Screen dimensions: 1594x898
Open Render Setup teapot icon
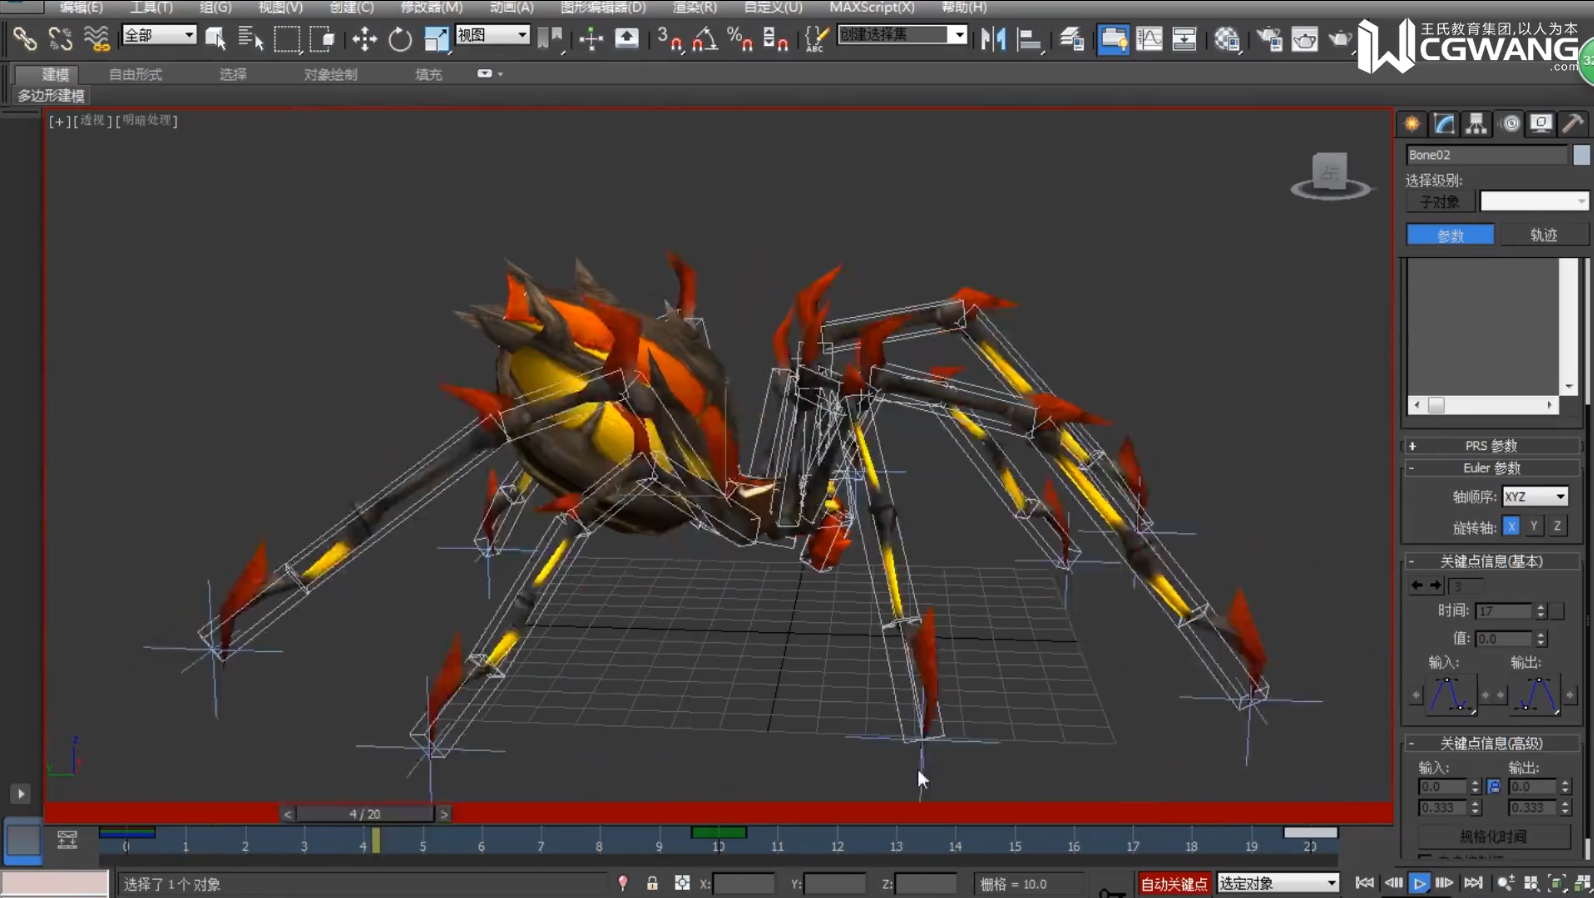tap(1269, 39)
